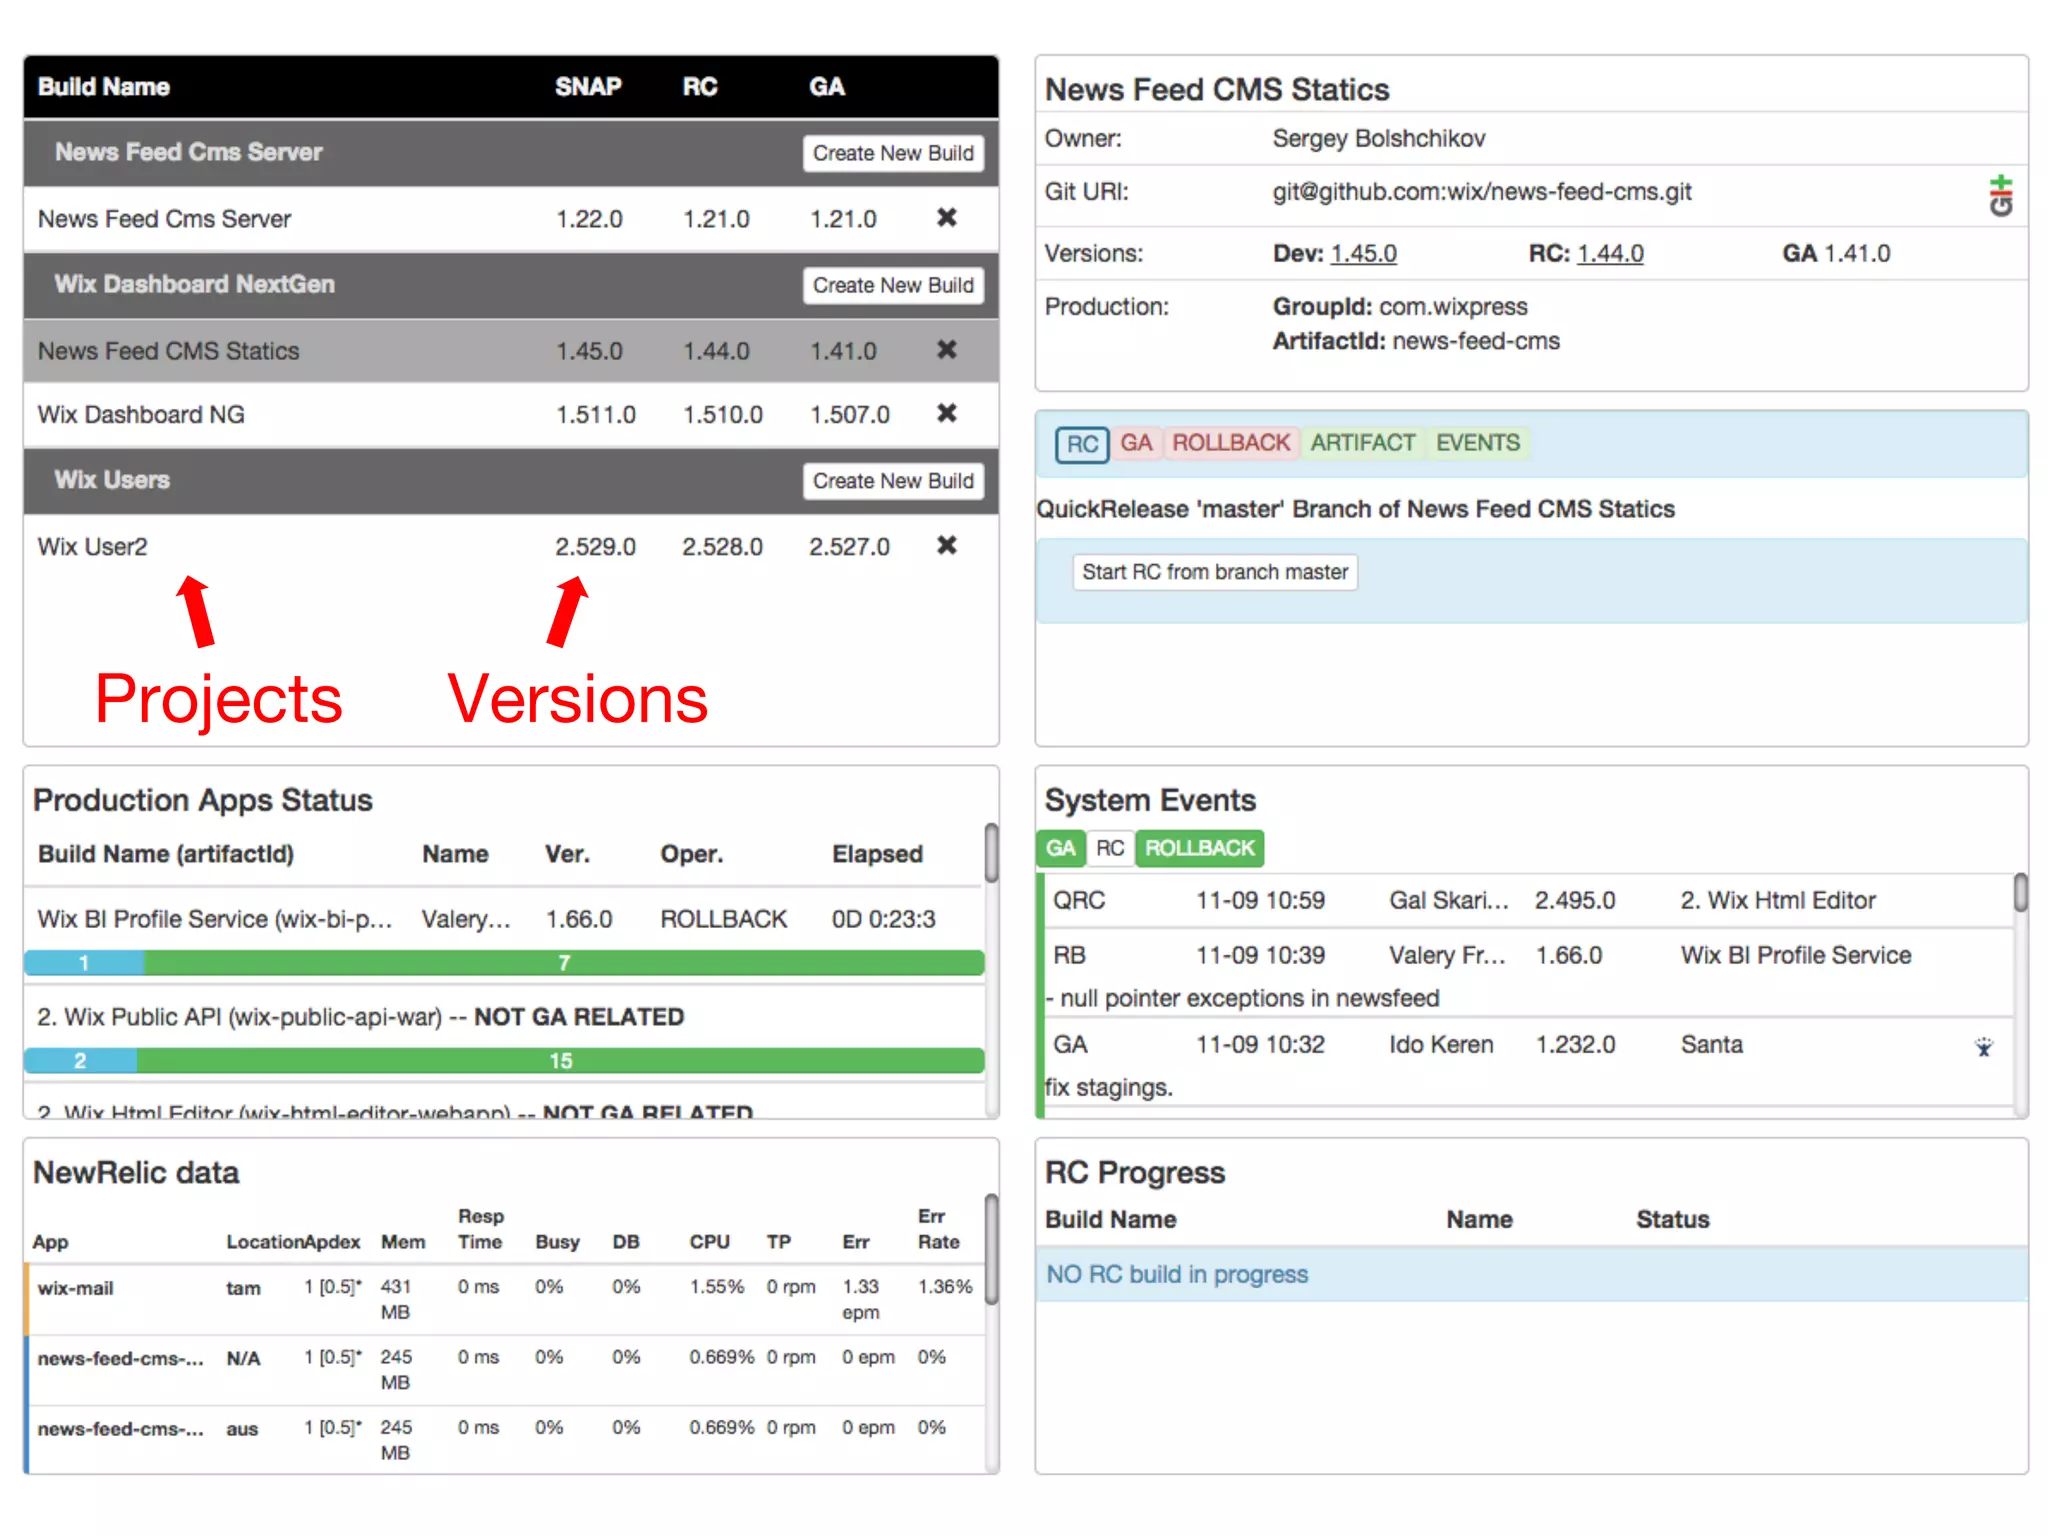Switch to the GA tab in build details
2048x1536 pixels.
tap(1136, 443)
